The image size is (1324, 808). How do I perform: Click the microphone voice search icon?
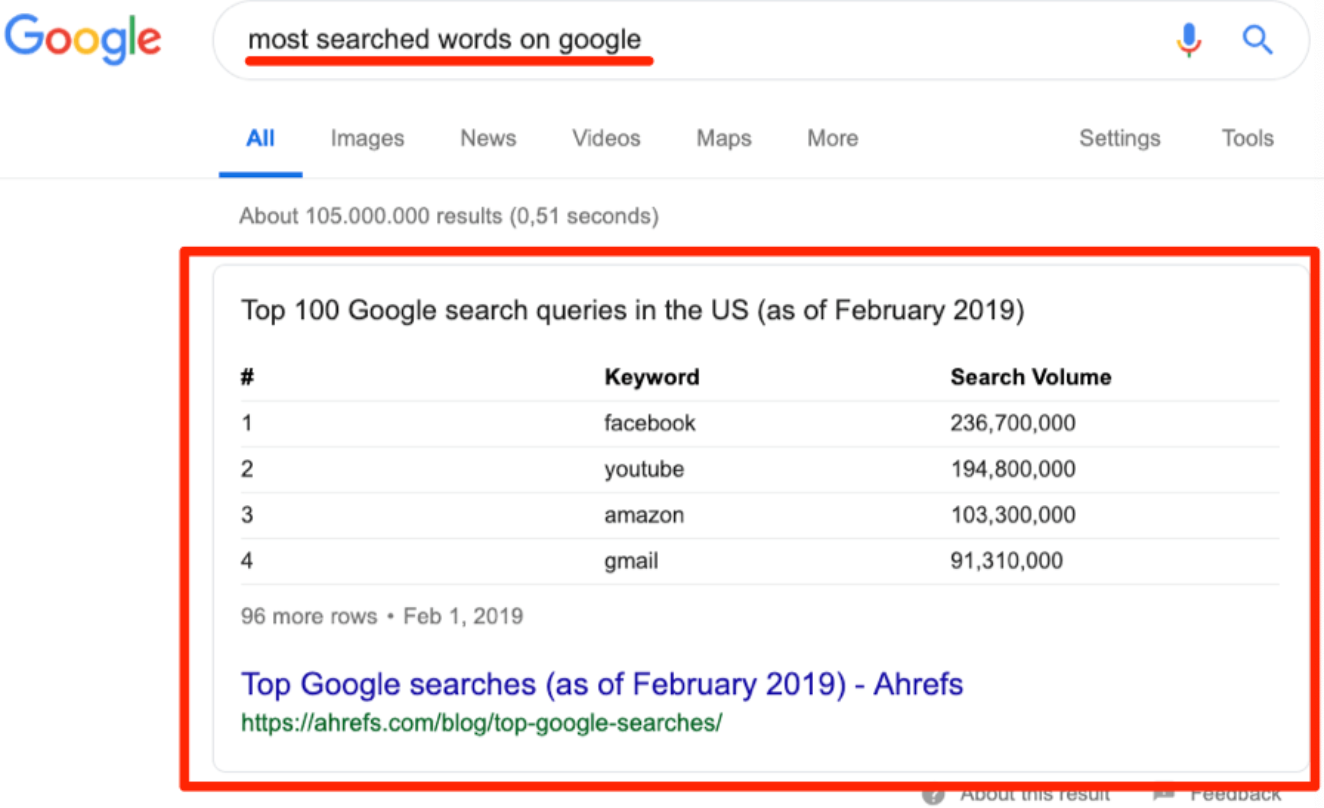point(1189,40)
